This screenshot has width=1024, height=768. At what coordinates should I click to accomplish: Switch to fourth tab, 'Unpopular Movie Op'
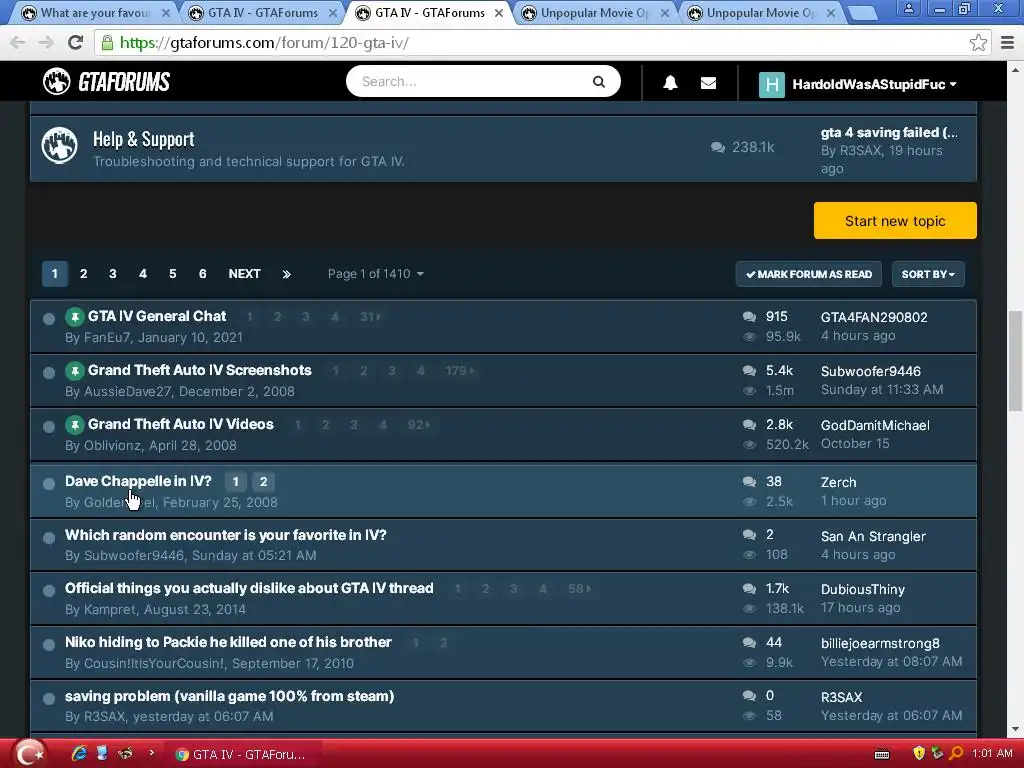(x=596, y=12)
